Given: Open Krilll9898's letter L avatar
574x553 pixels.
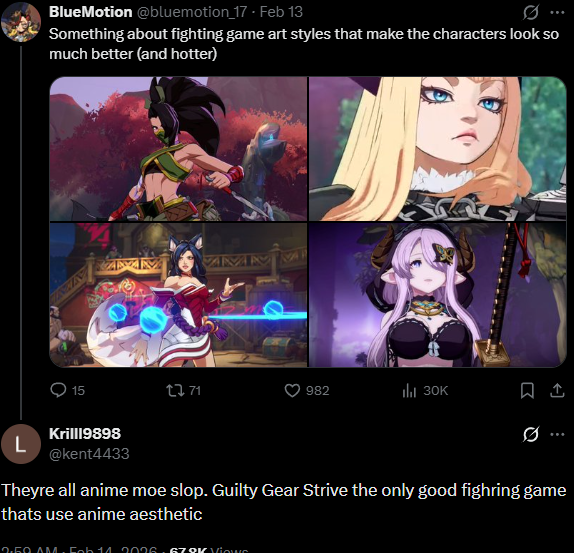Looking at the screenshot, I should click(x=20, y=444).
